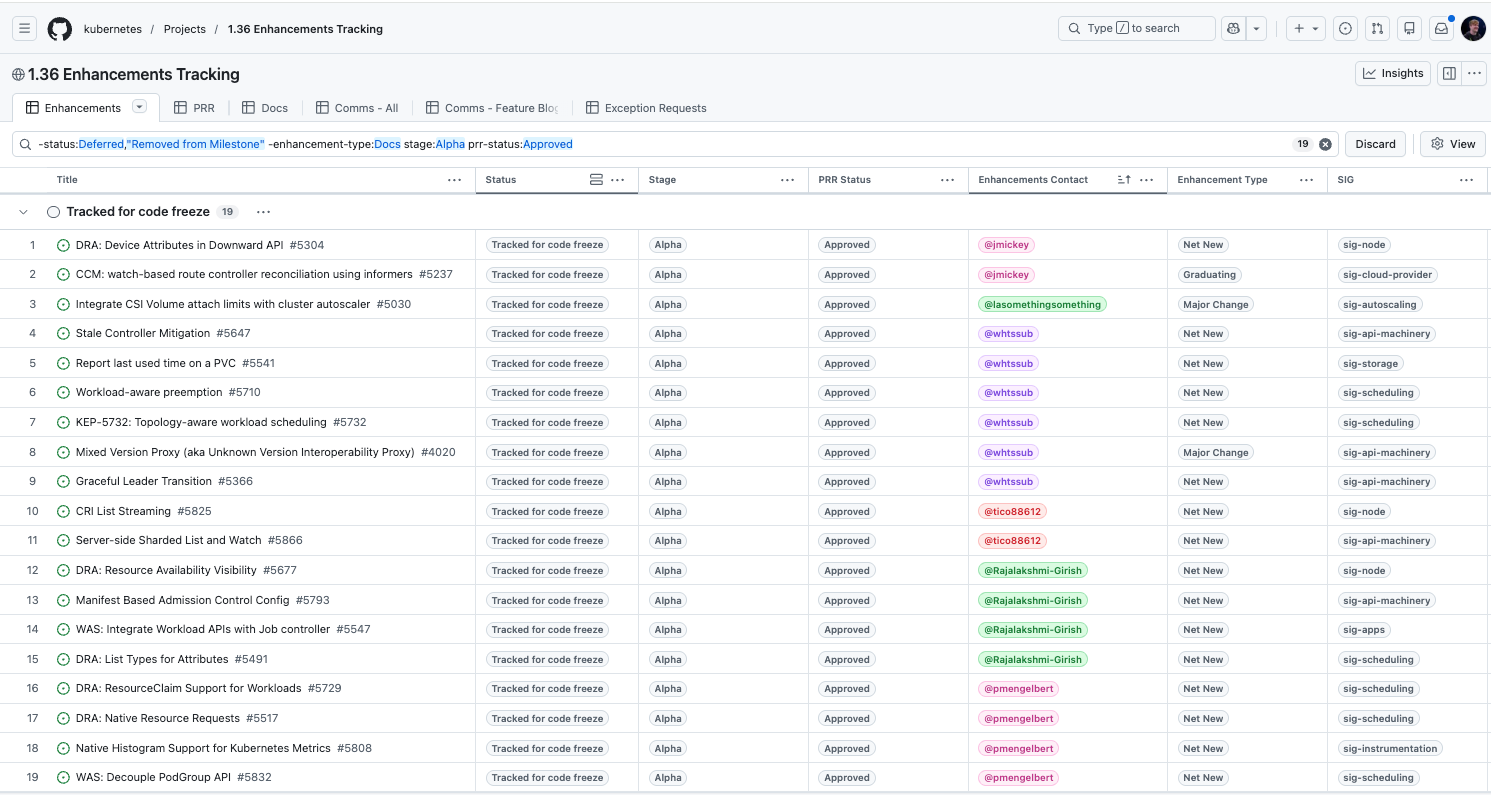Open Workload-aware preemption issue
Viewport: 1491px width, 795px height.
149,393
